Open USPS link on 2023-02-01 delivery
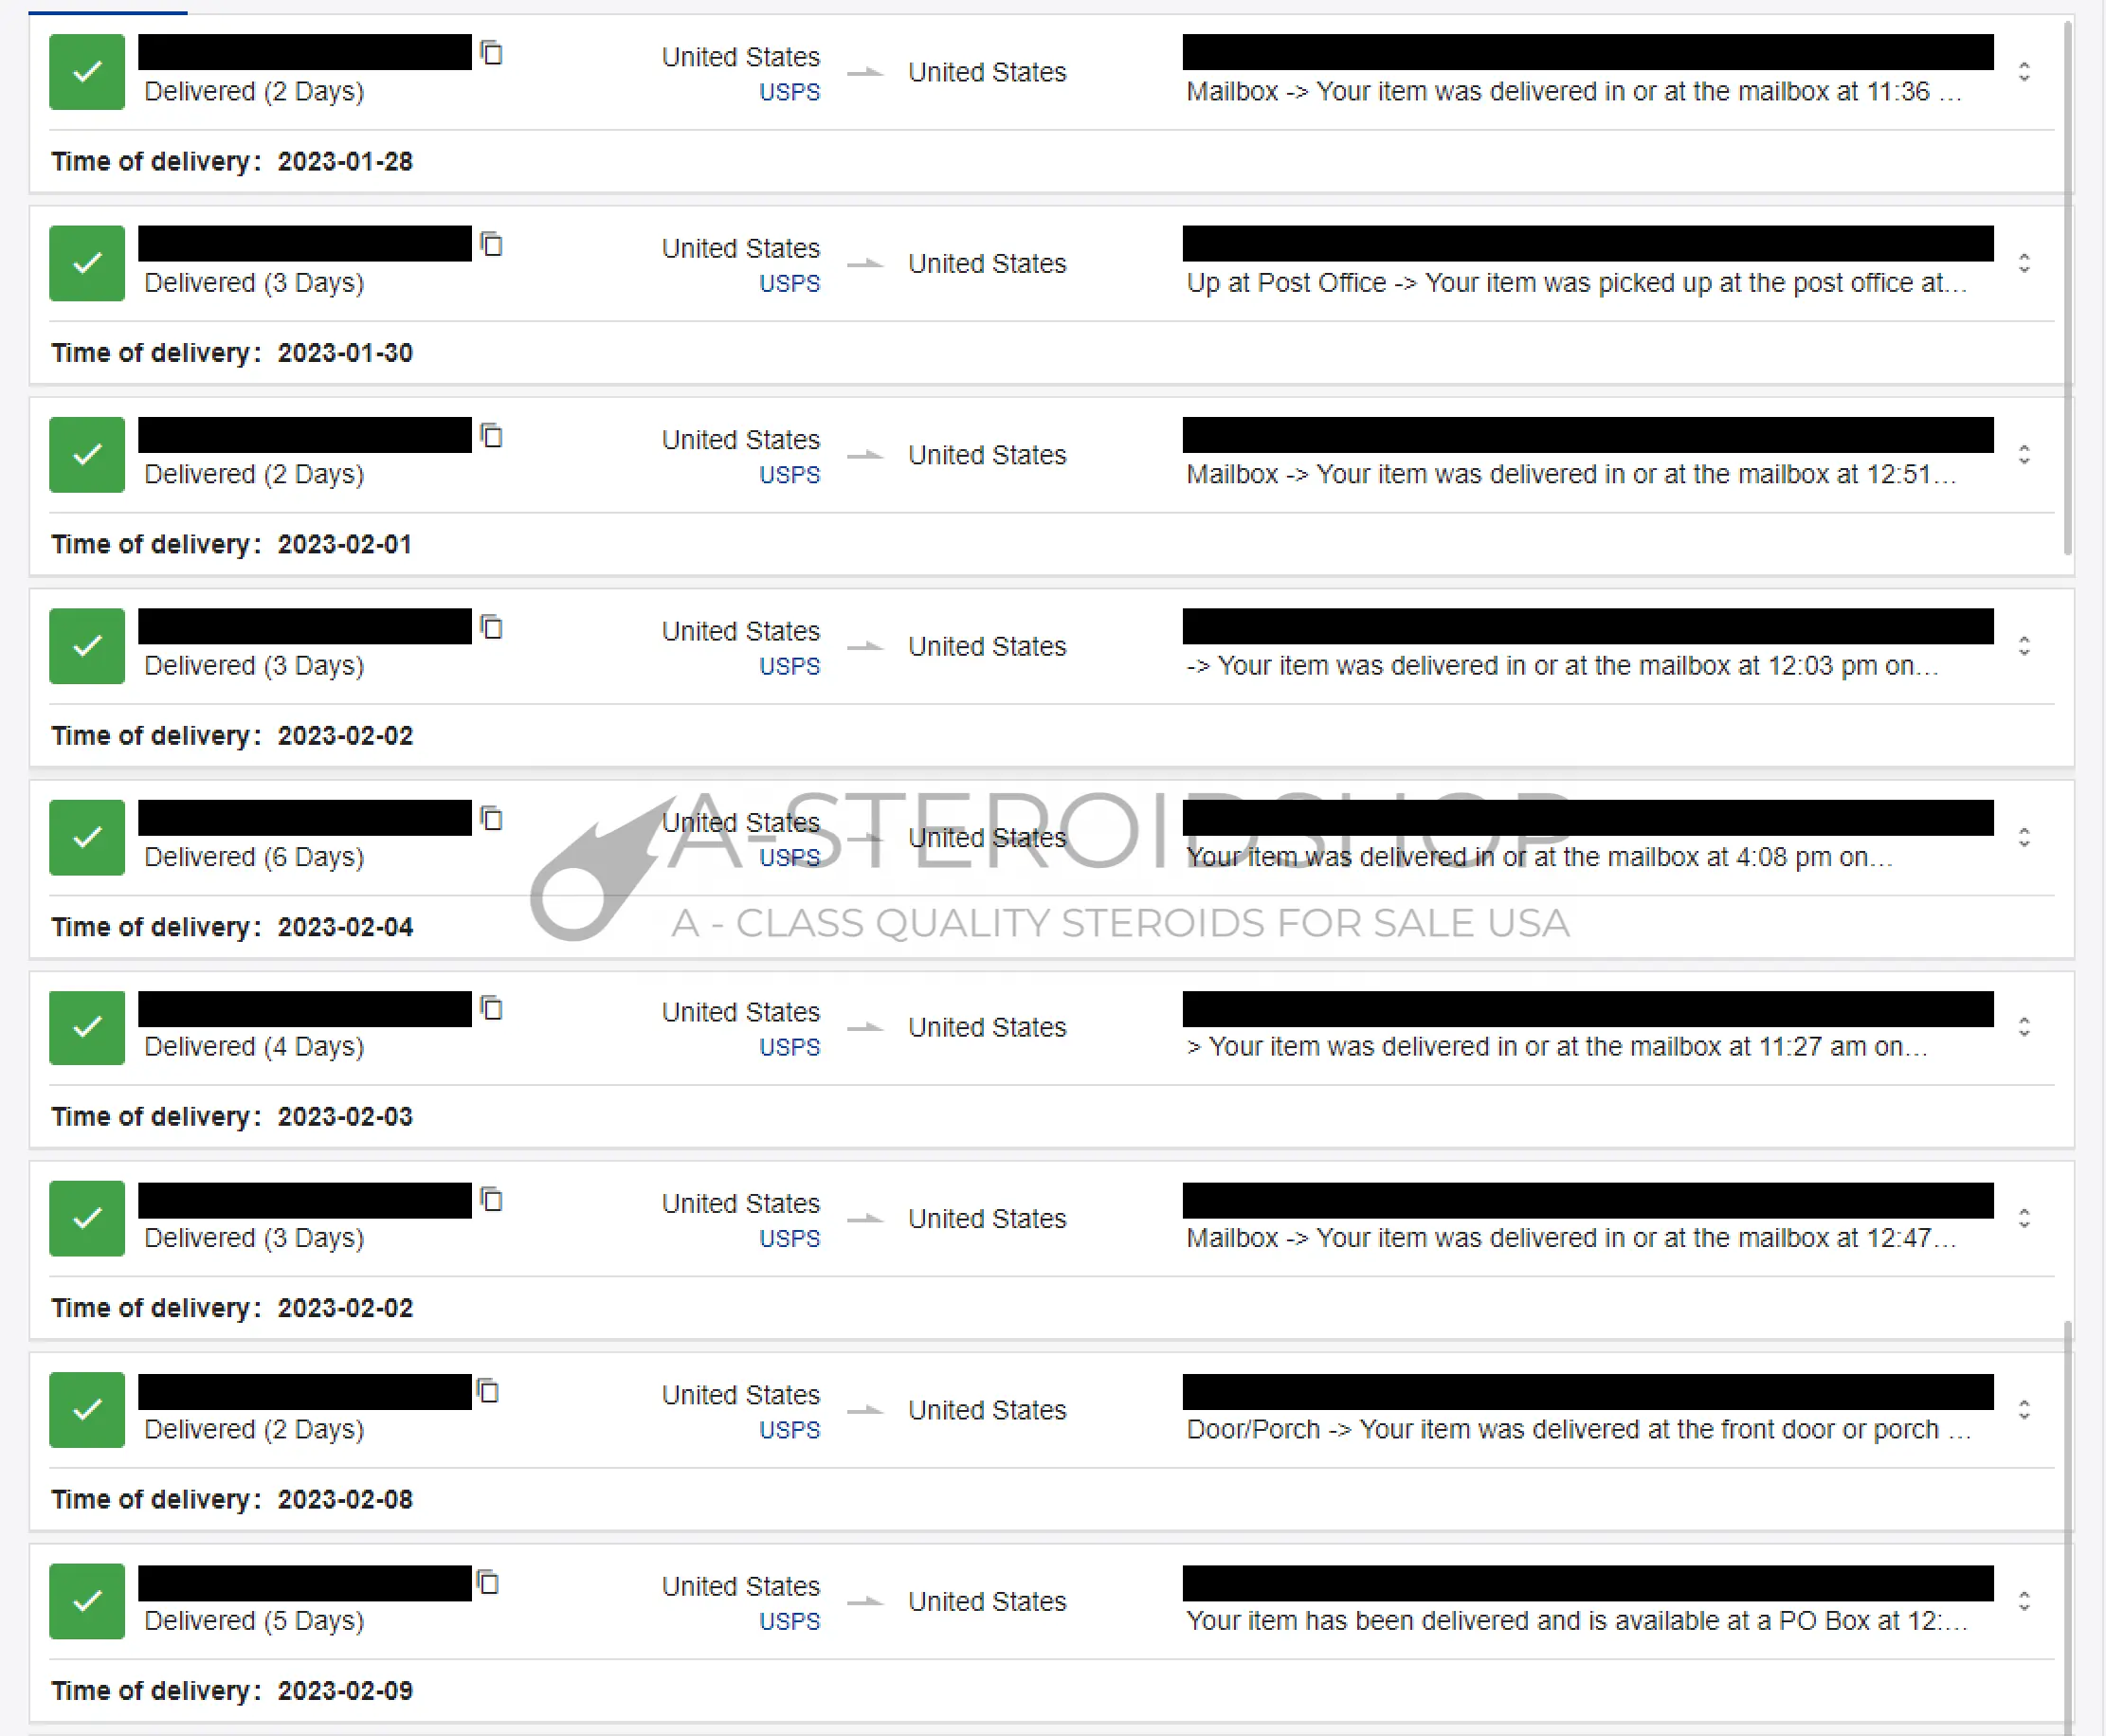2106x1736 pixels. [789, 475]
